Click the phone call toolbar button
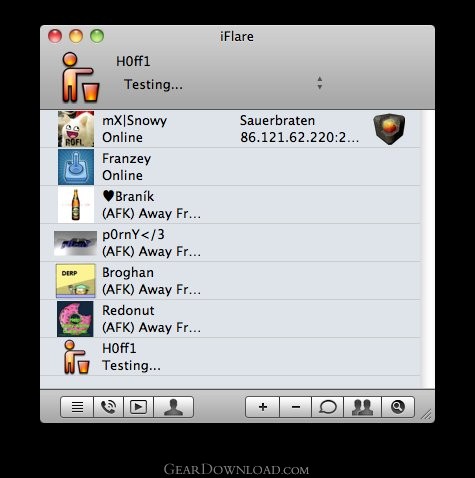This screenshot has height=478, width=475. [x=109, y=407]
